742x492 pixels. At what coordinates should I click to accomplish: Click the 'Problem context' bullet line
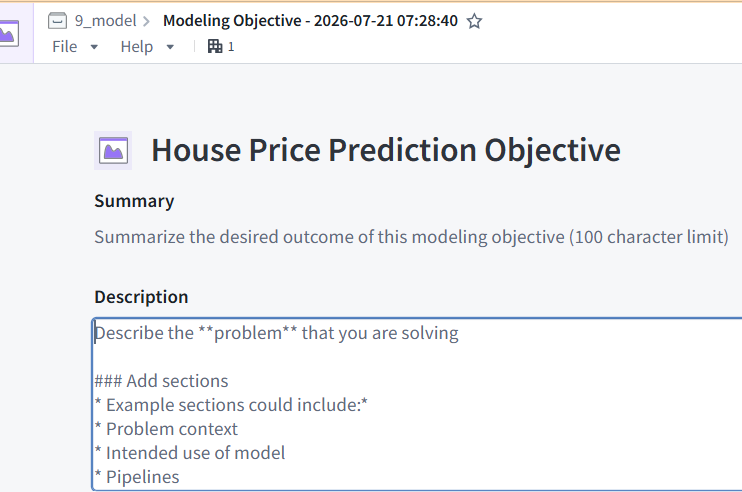(x=166, y=429)
